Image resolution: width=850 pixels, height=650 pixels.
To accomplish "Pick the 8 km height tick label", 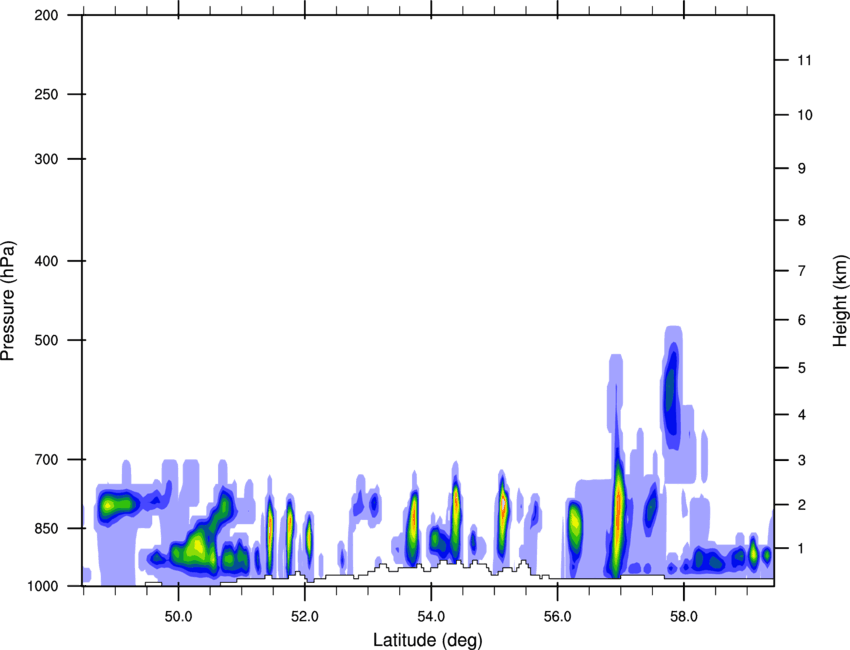I will pos(802,220).
